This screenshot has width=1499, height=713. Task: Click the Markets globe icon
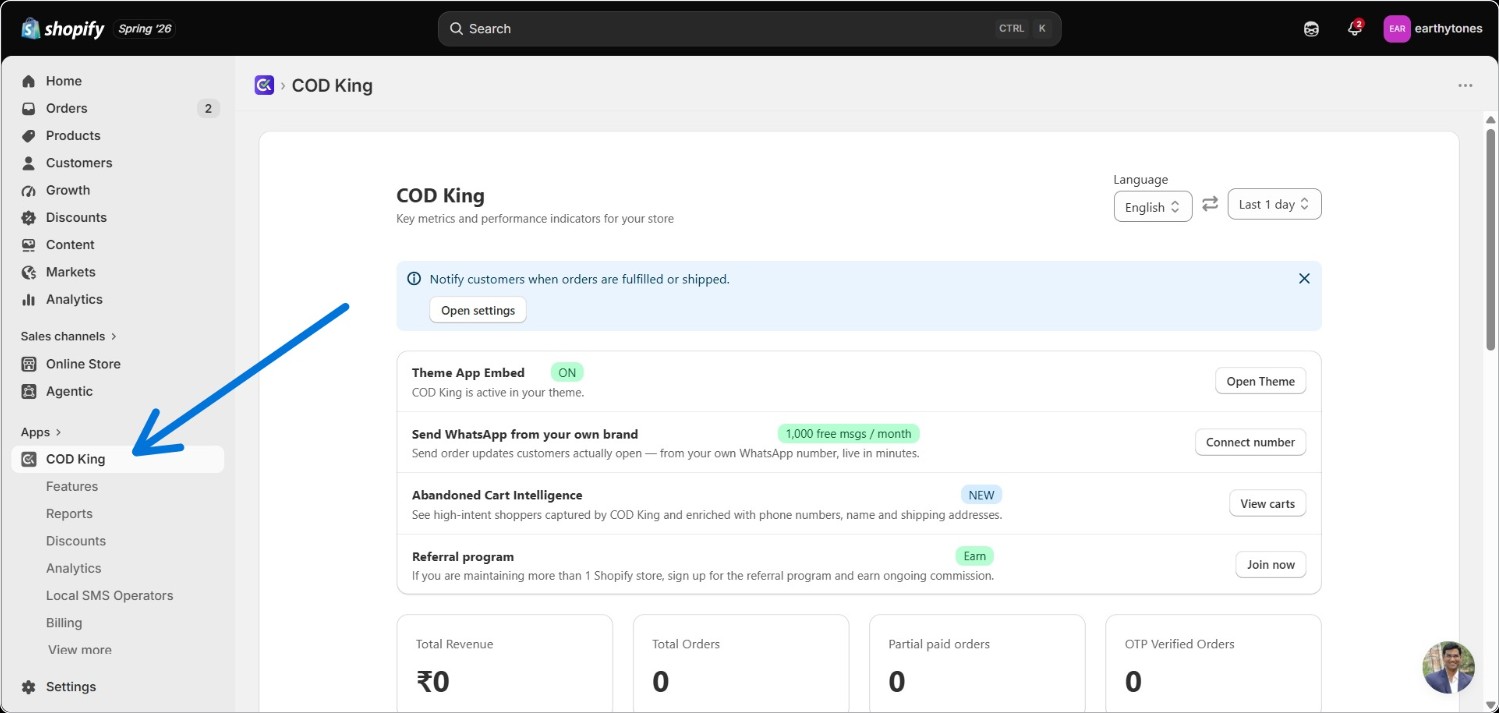click(28, 272)
